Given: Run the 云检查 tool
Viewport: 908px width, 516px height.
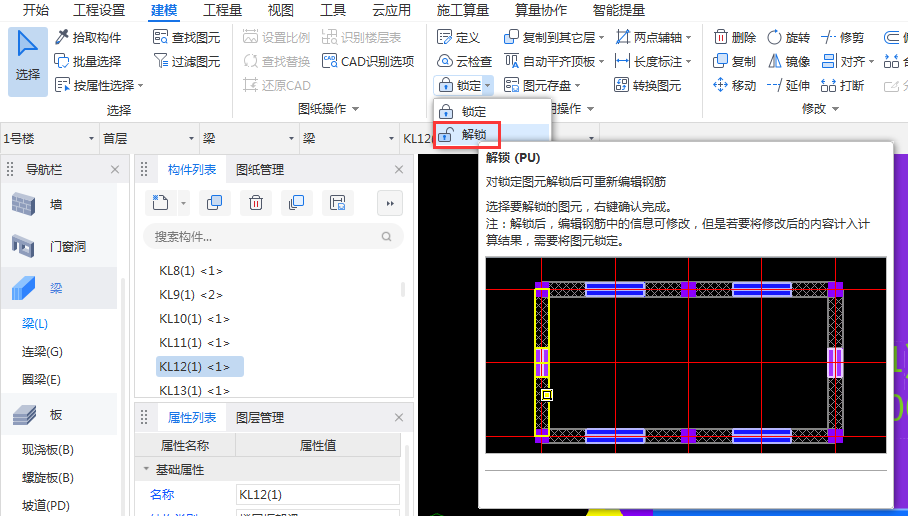Looking at the screenshot, I should point(464,61).
